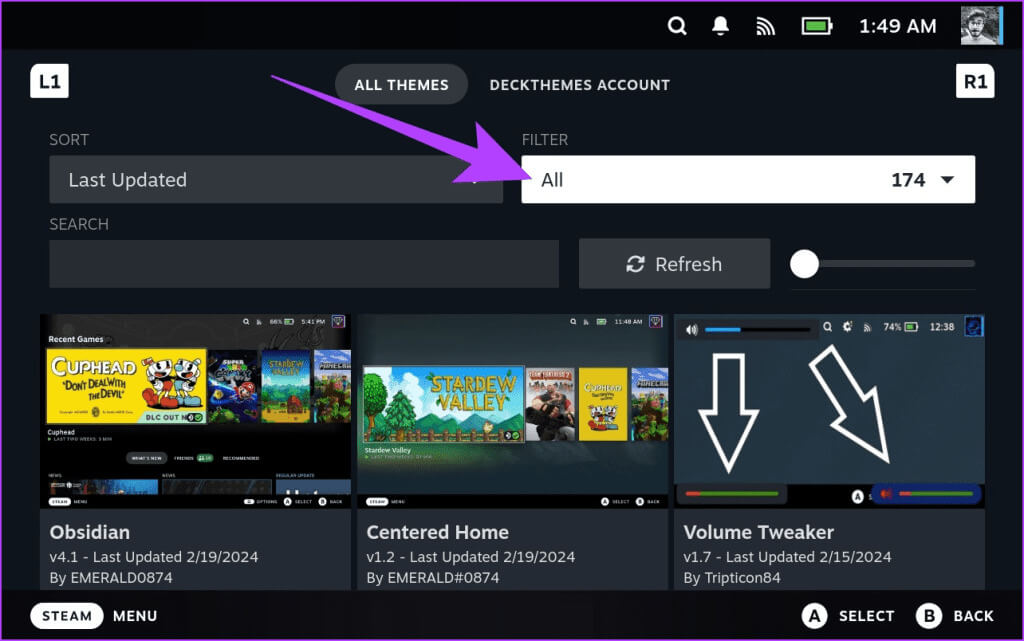Image resolution: width=1024 pixels, height=641 pixels.
Task: Open the Filter dropdown showing All 174
Action: (748, 180)
